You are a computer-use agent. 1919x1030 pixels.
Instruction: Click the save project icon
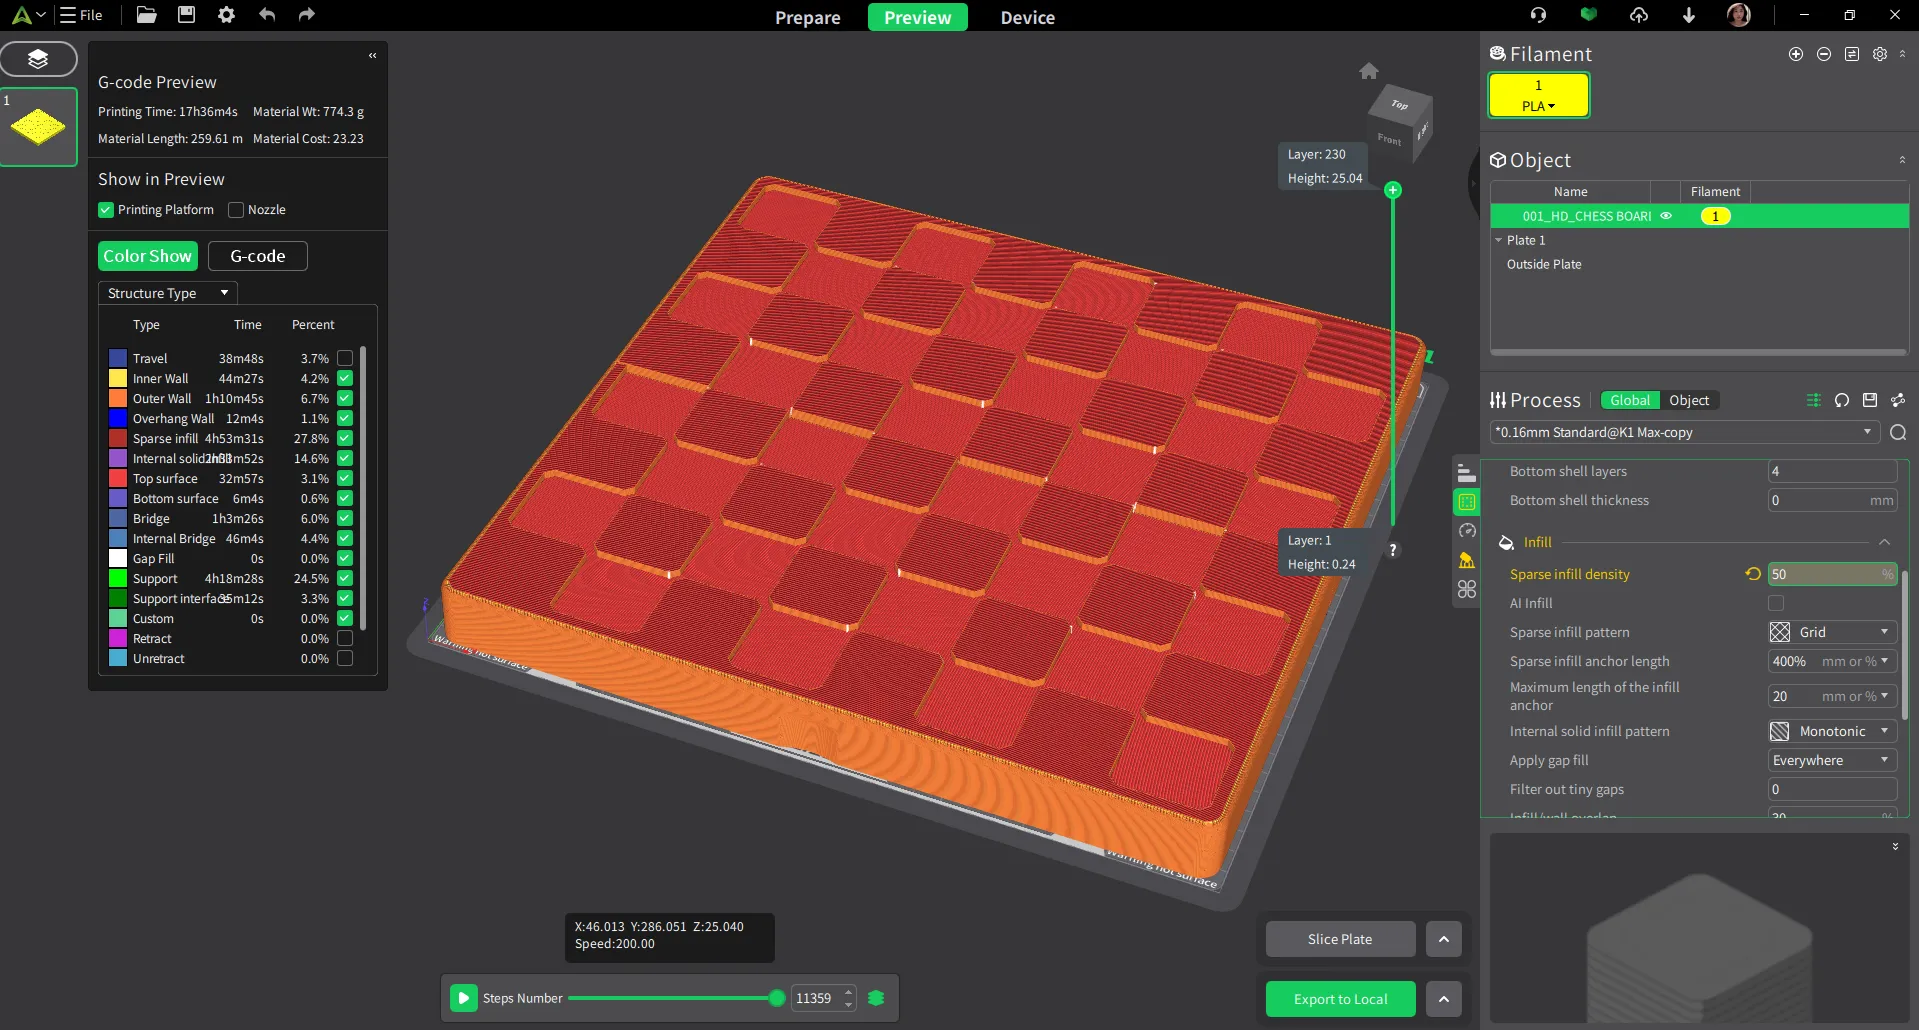point(186,15)
